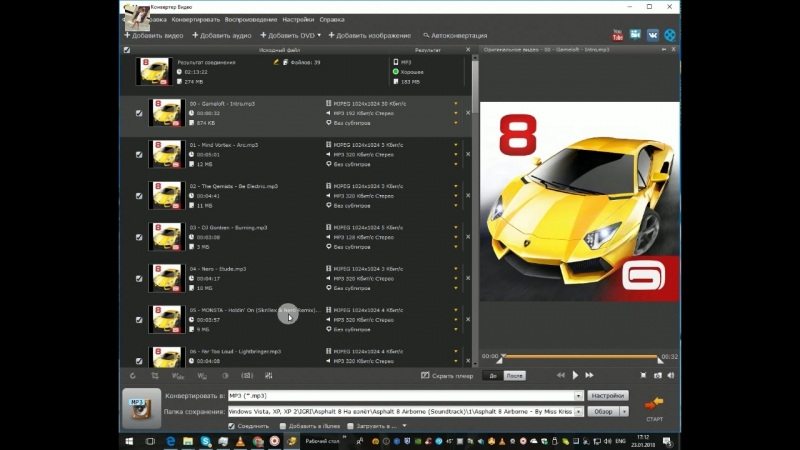Enable the Добавить в iTunes checkbox
The width and height of the screenshot is (800, 450).
[x=283, y=426]
